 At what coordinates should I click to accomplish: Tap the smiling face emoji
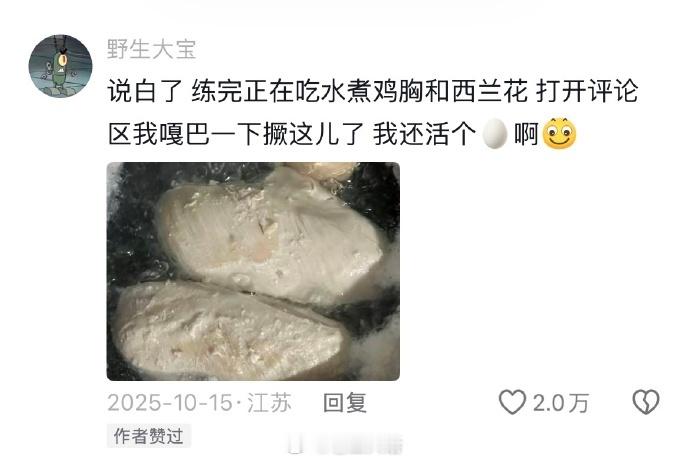(x=559, y=133)
